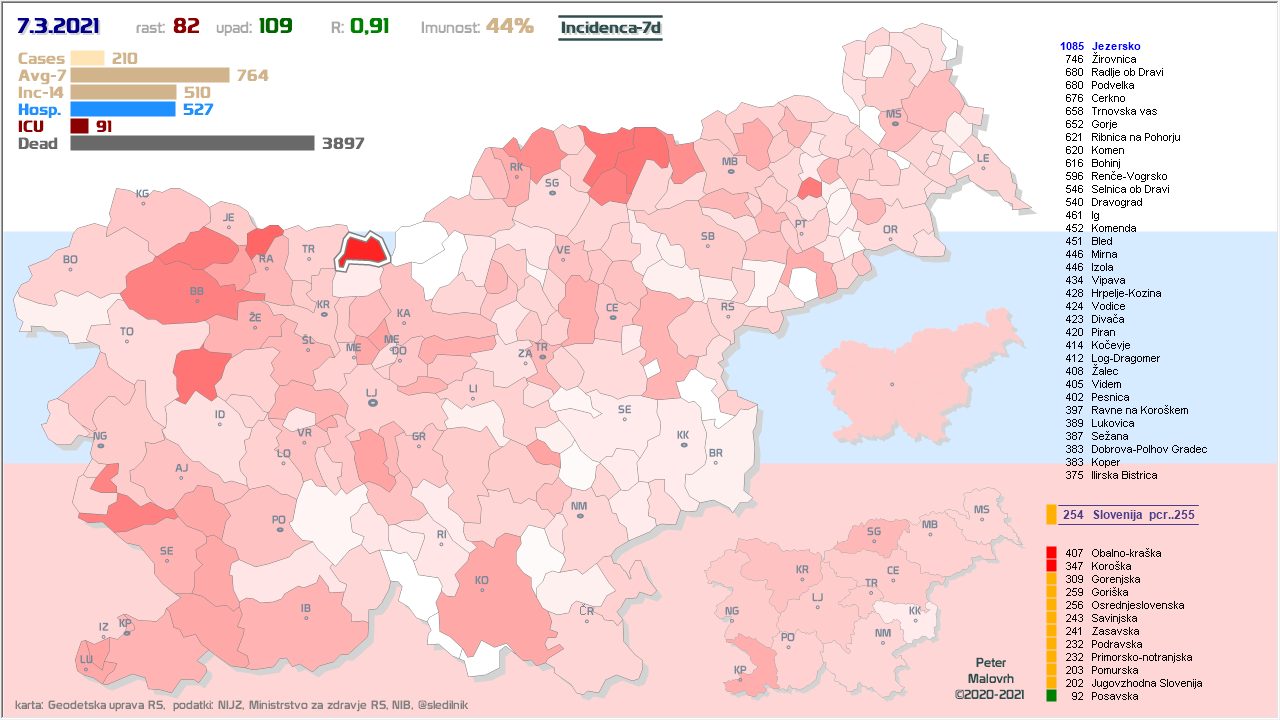Open the Incidenca-7d mode selector
This screenshot has width=1280, height=720.
(x=610, y=27)
